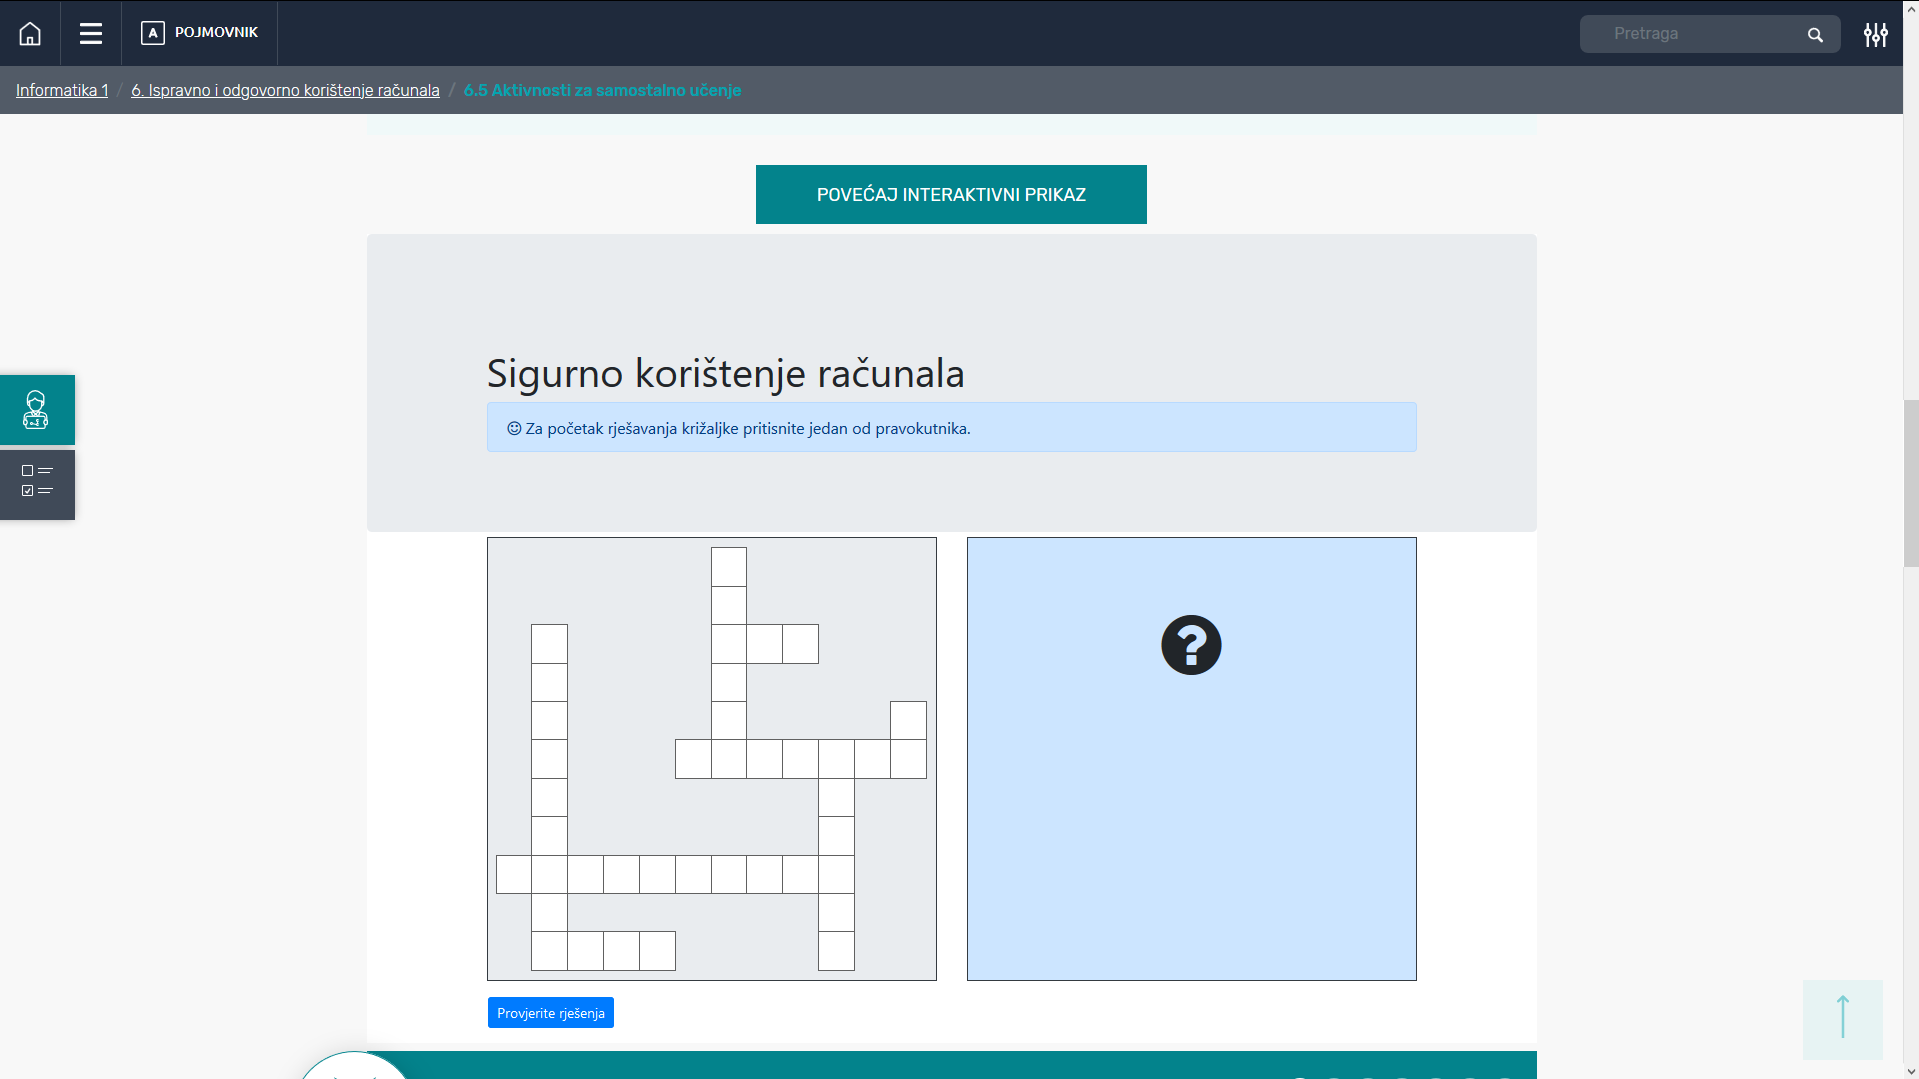The height and width of the screenshot is (1079, 1919).
Task: Open the student avatar side panel
Action: [37, 410]
